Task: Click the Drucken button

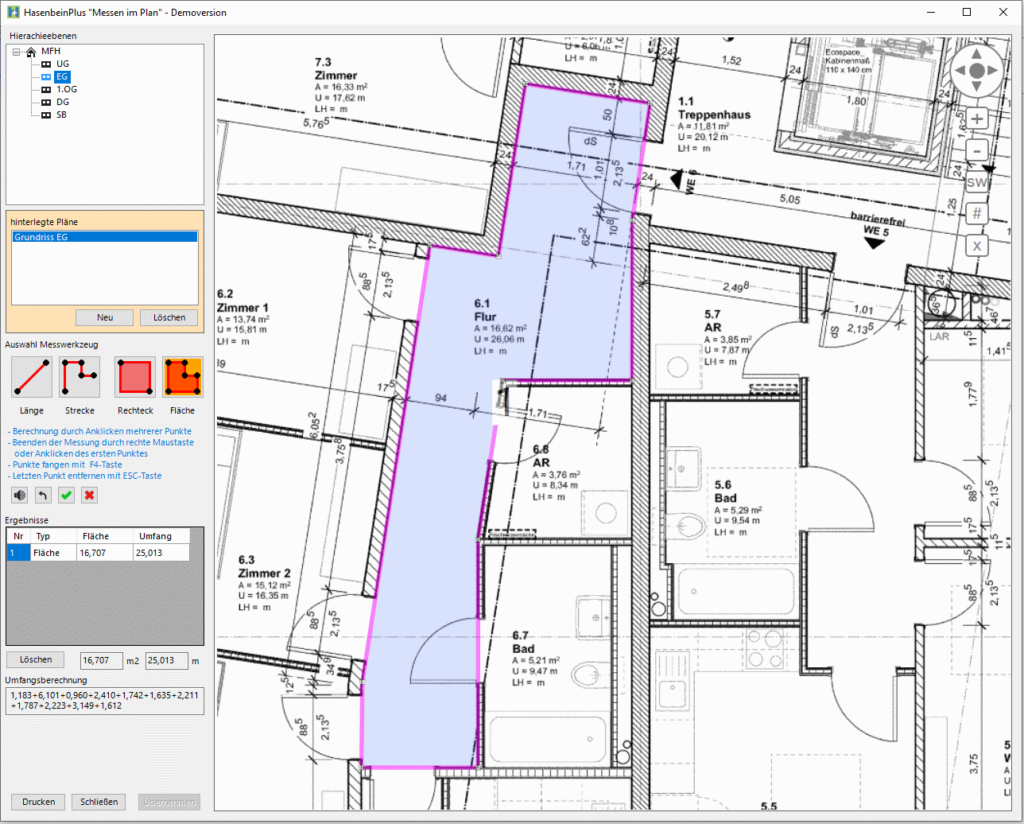Action: (39, 802)
